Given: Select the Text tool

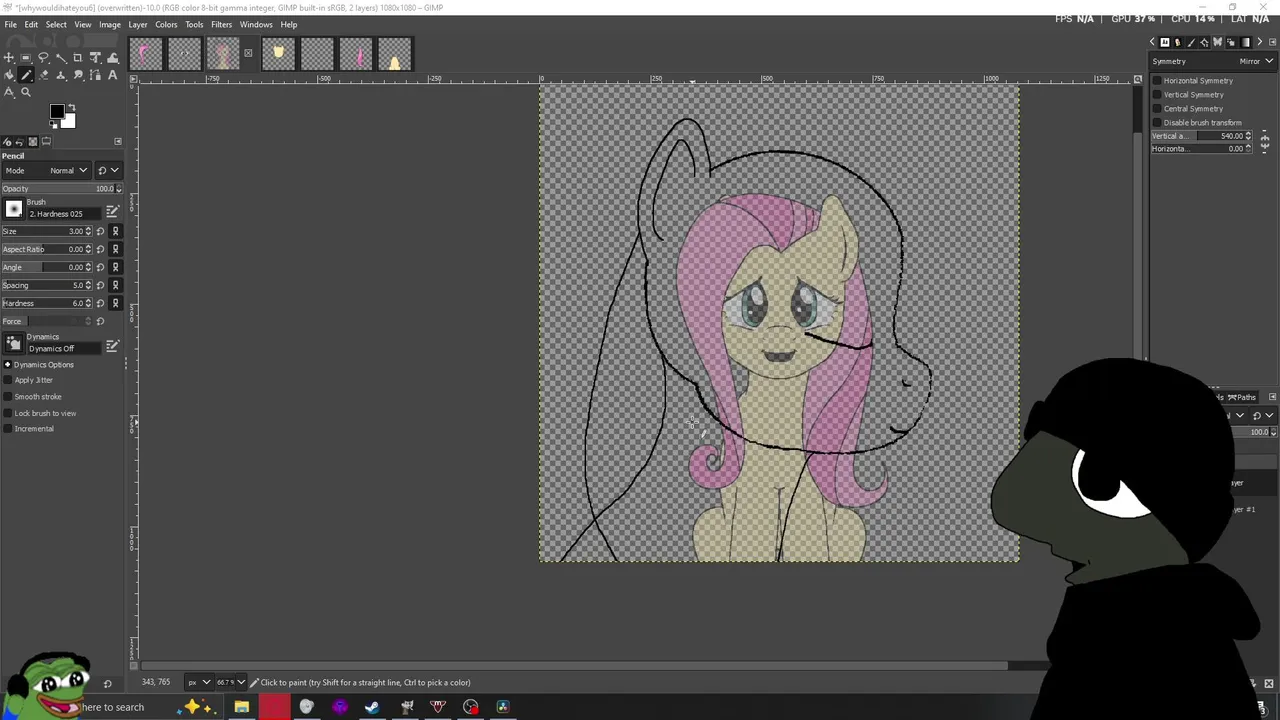Looking at the screenshot, I should point(112,75).
